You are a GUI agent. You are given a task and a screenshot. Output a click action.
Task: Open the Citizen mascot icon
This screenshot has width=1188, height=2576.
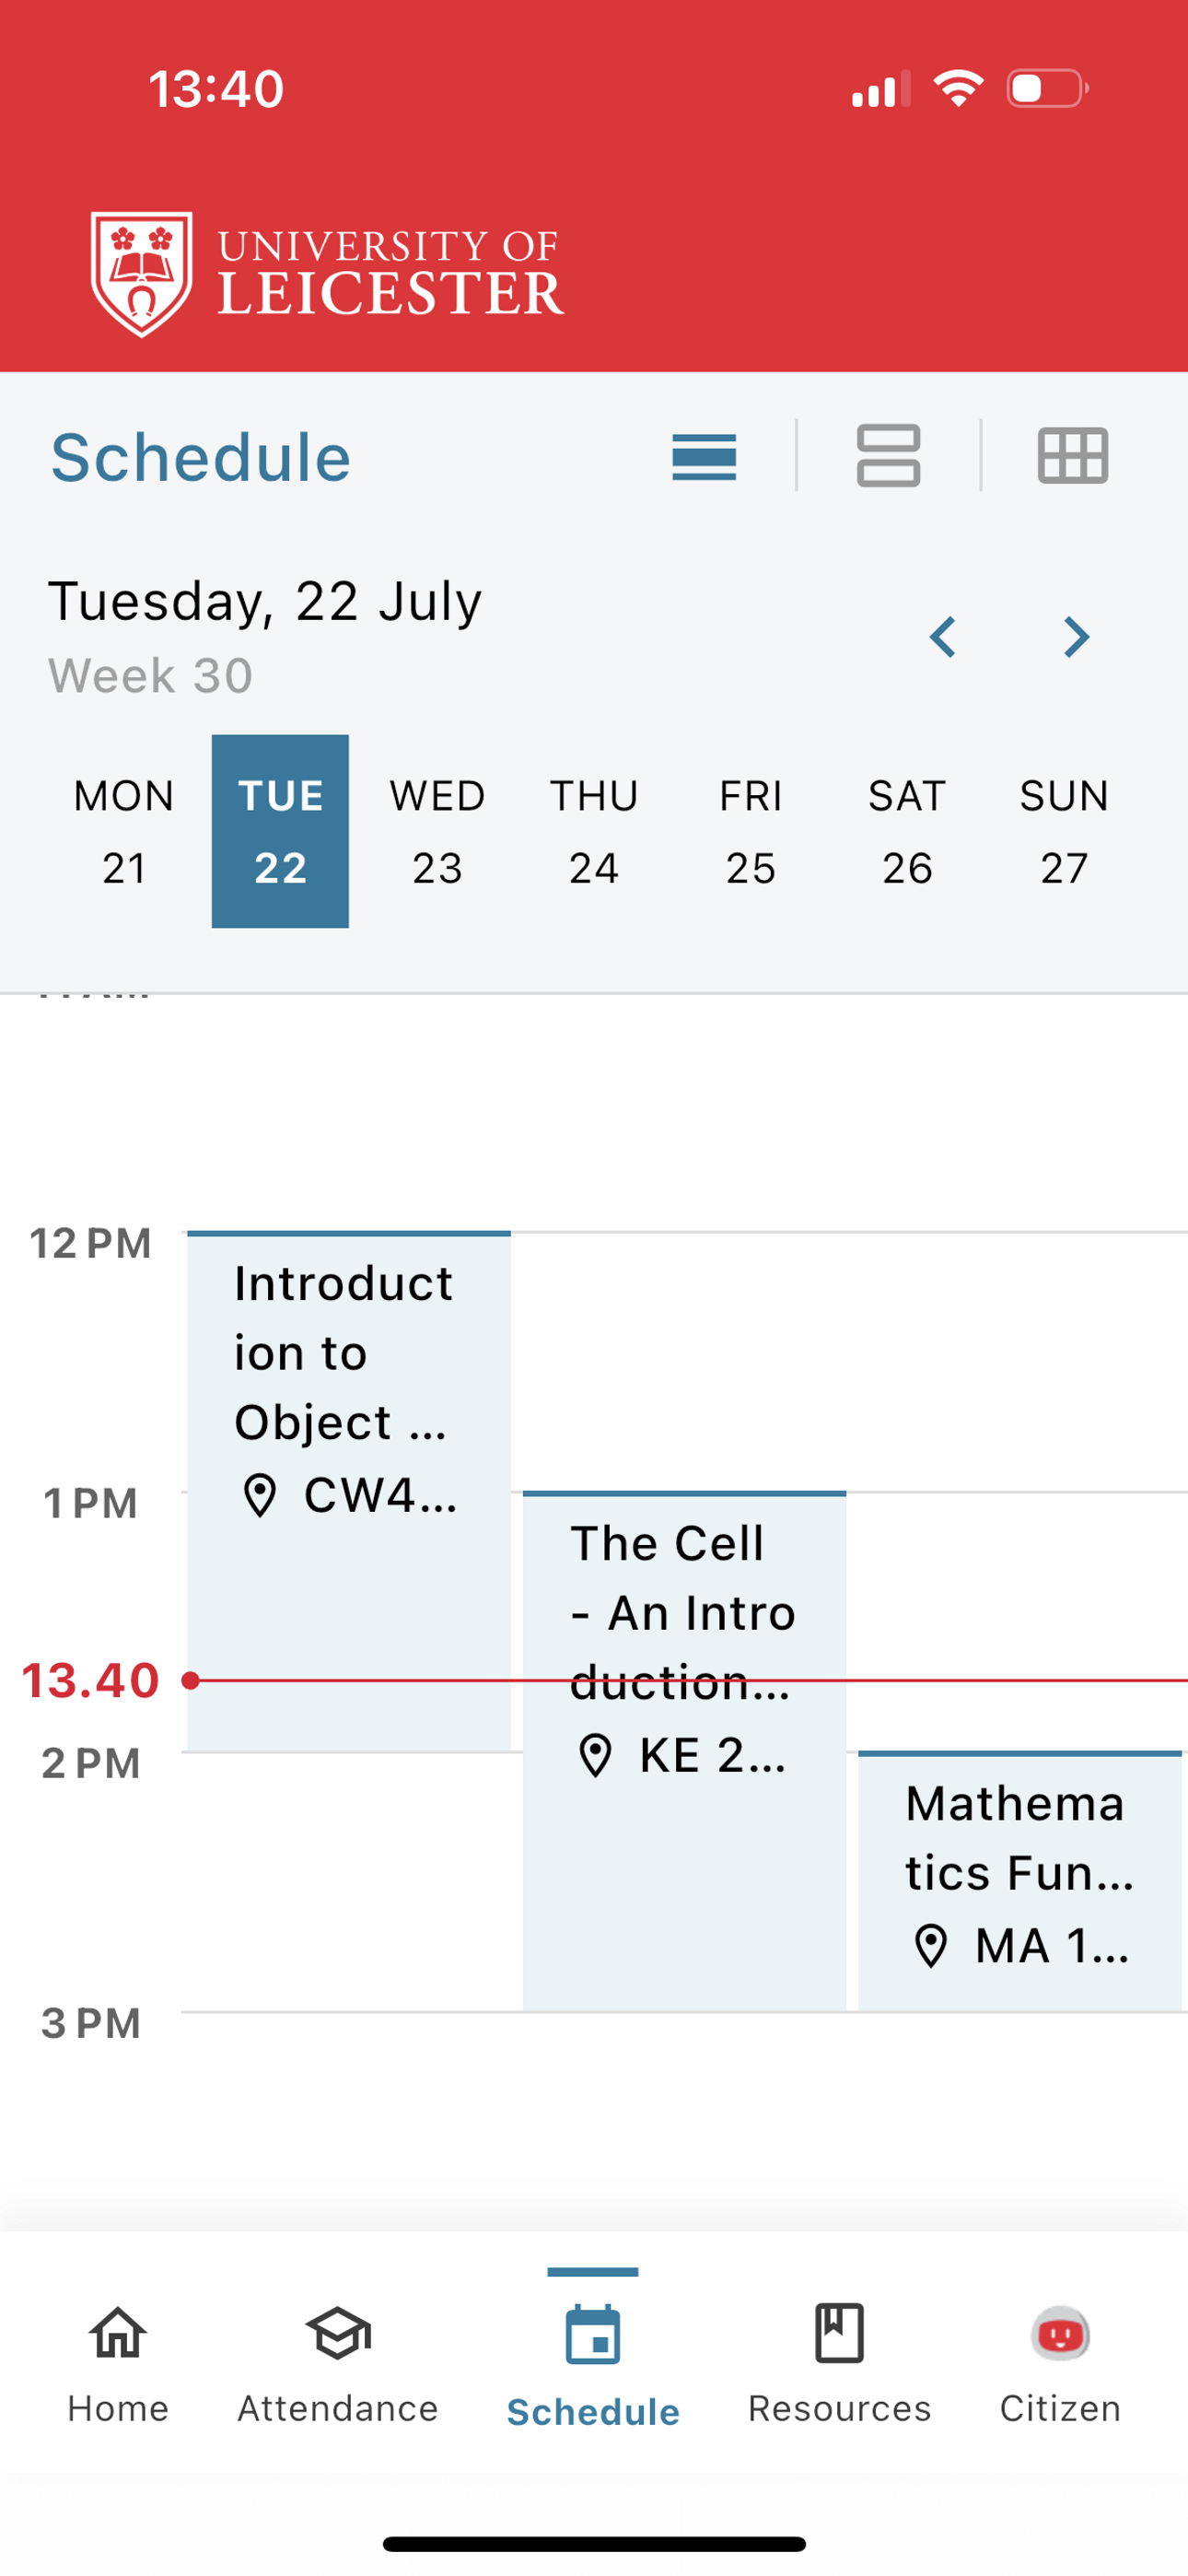coord(1060,2334)
